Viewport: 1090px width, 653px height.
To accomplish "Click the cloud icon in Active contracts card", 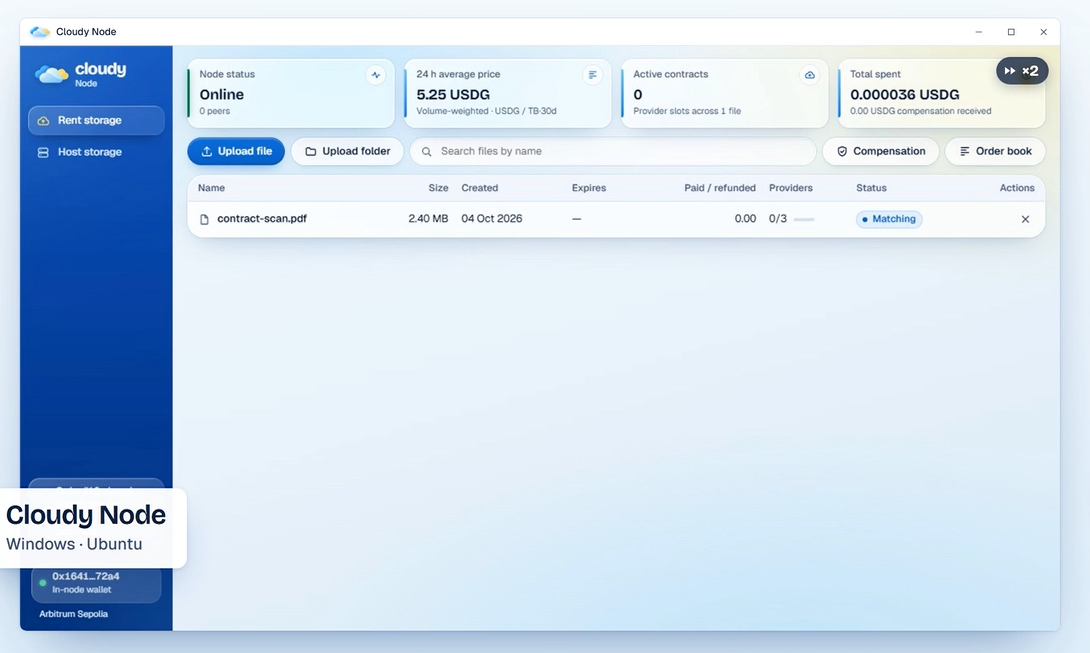I will [x=809, y=75].
